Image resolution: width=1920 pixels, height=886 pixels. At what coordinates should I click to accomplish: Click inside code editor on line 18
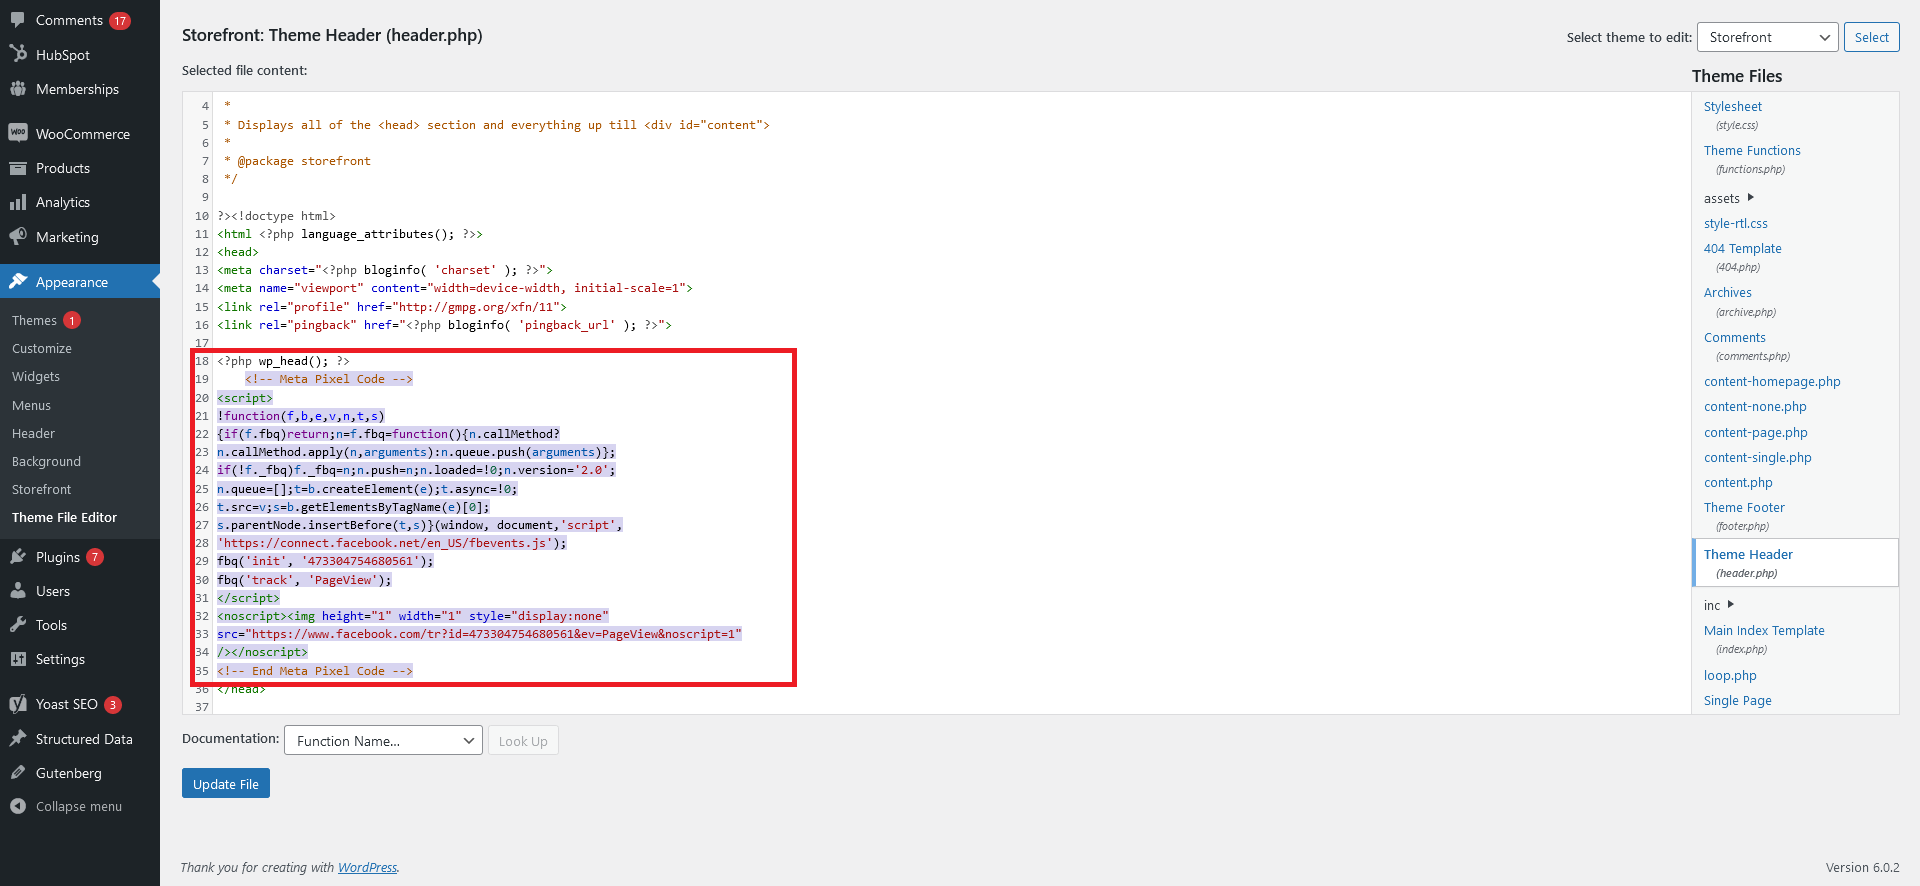pos(500,362)
